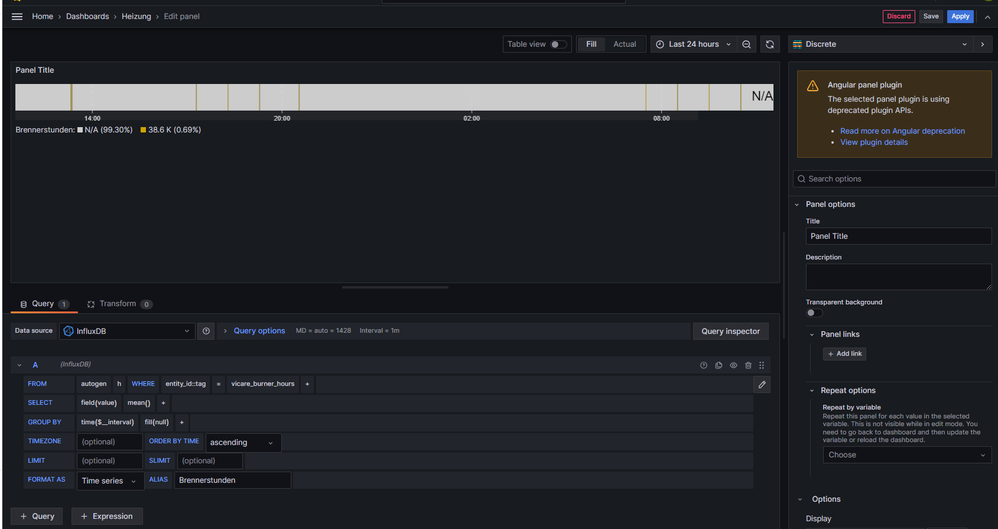Duplicate query A
Viewport: 998px width, 529px height.
pyautogui.click(x=718, y=365)
